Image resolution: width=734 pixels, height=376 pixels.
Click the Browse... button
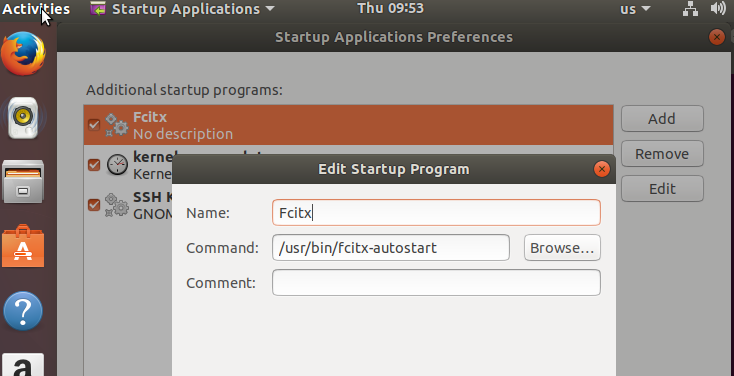(562, 248)
